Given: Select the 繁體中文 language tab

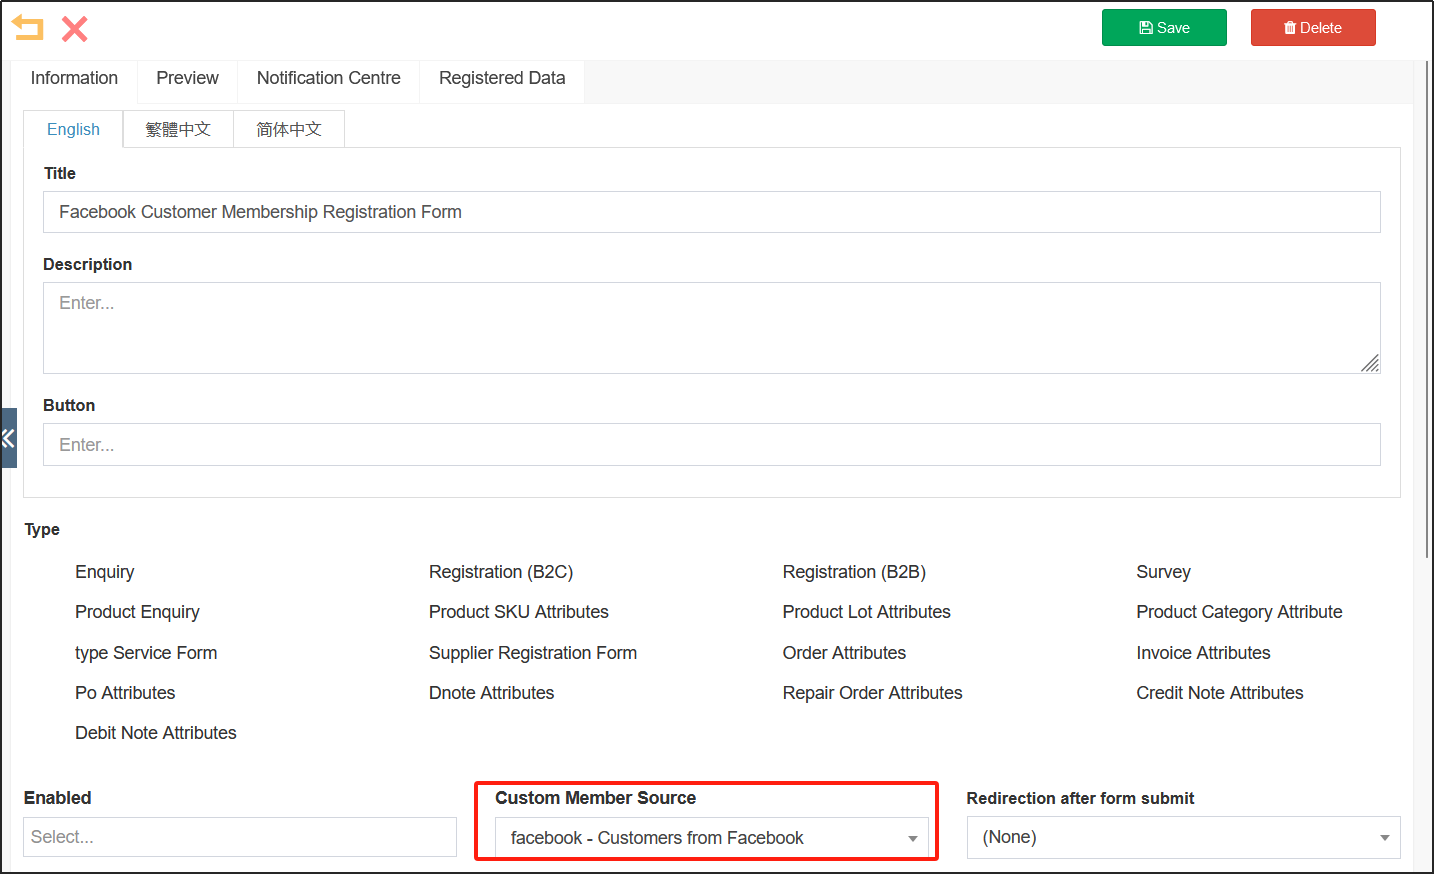Looking at the screenshot, I should coord(178,130).
